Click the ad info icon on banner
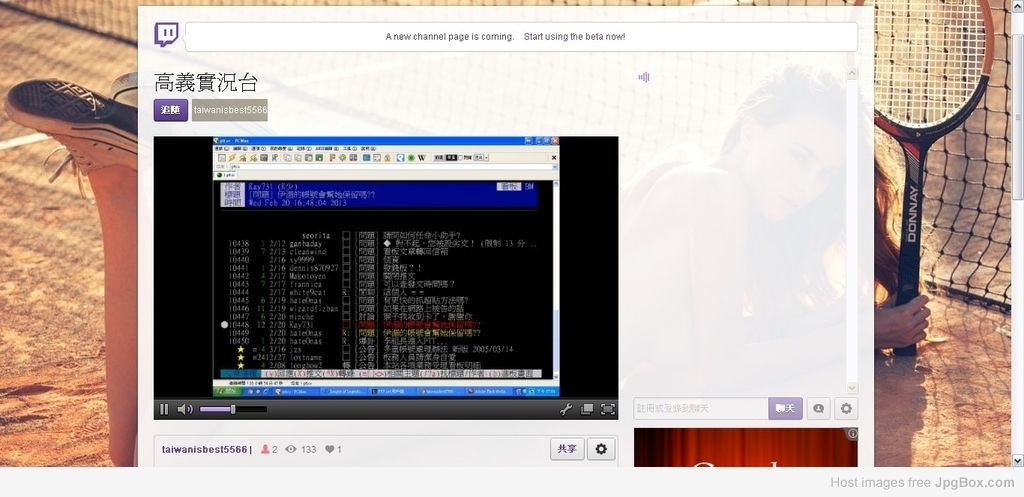 pyautogui.click(x=851, y=434)
